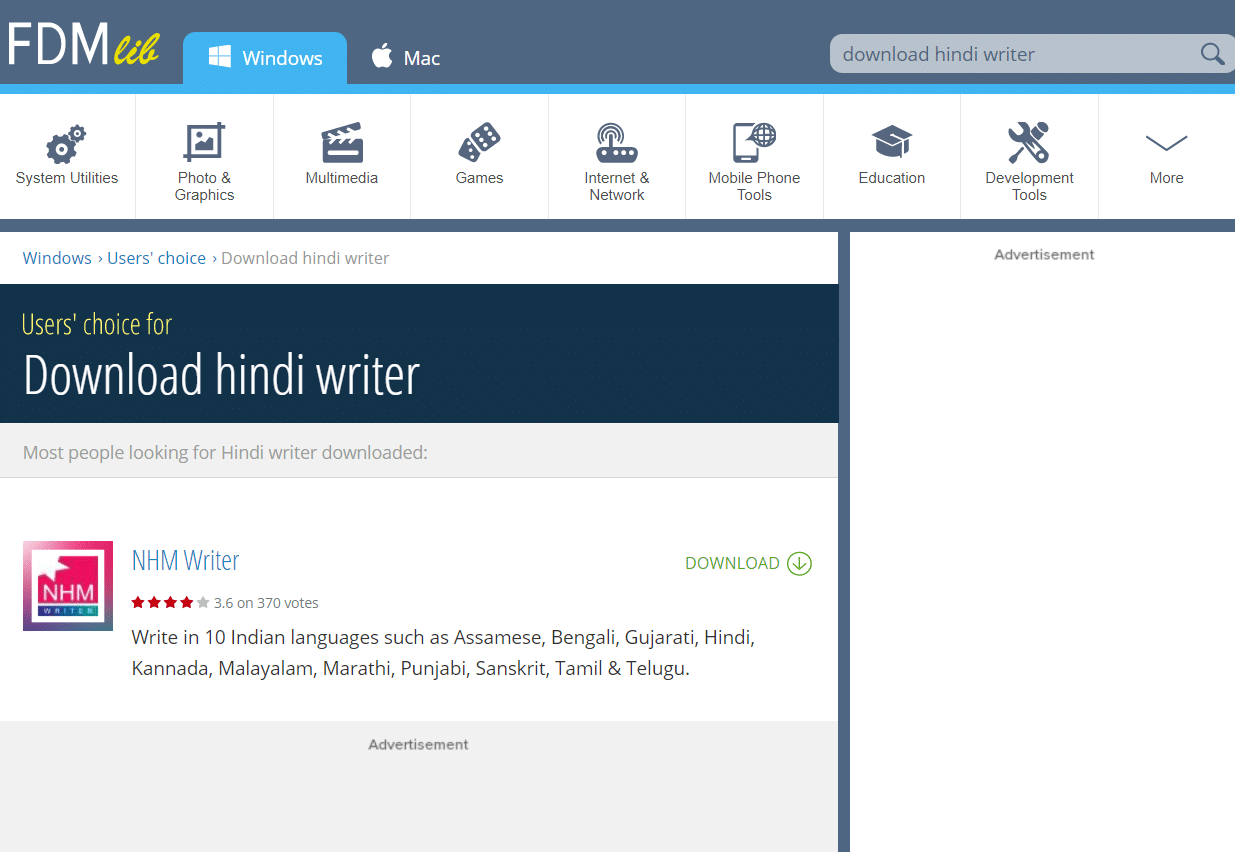Go to Windows breadcrumb link

(x=57, y=258)
